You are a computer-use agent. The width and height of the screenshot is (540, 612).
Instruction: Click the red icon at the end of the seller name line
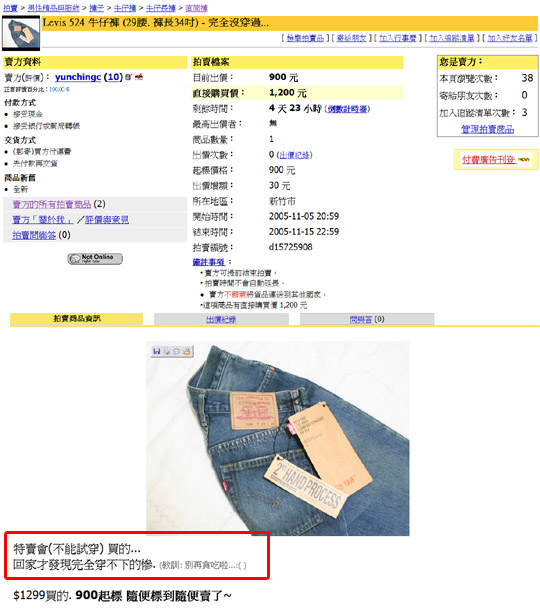[x=139, y=77]
